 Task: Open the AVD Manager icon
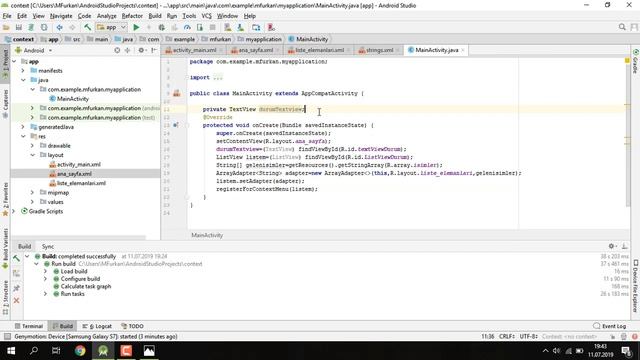pyautogui.click(x=228, y=27)
